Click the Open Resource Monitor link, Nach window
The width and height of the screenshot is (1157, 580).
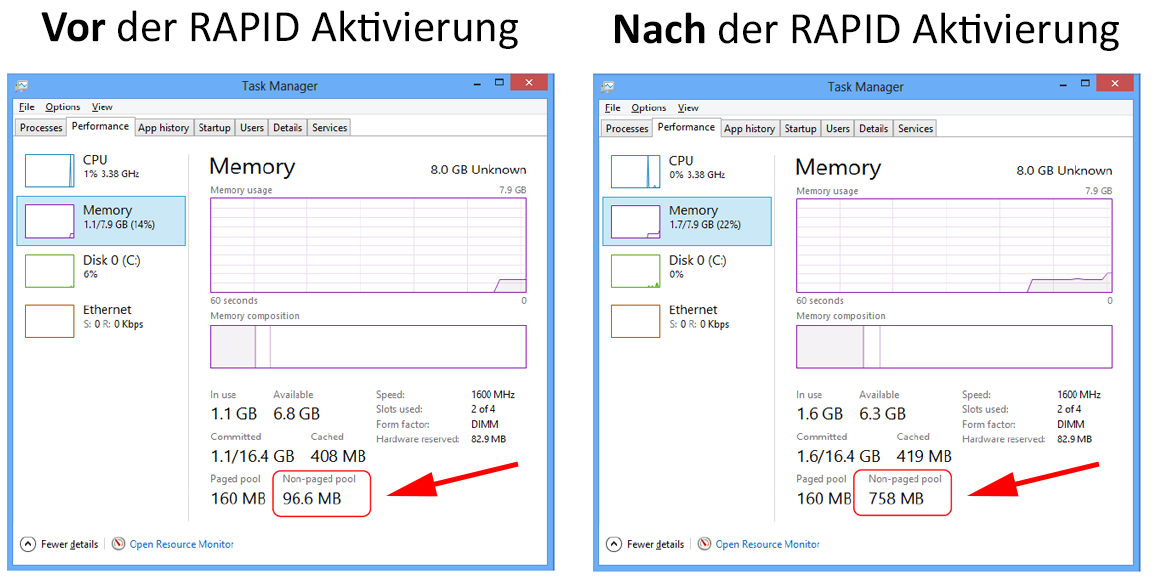click(767, 544)
